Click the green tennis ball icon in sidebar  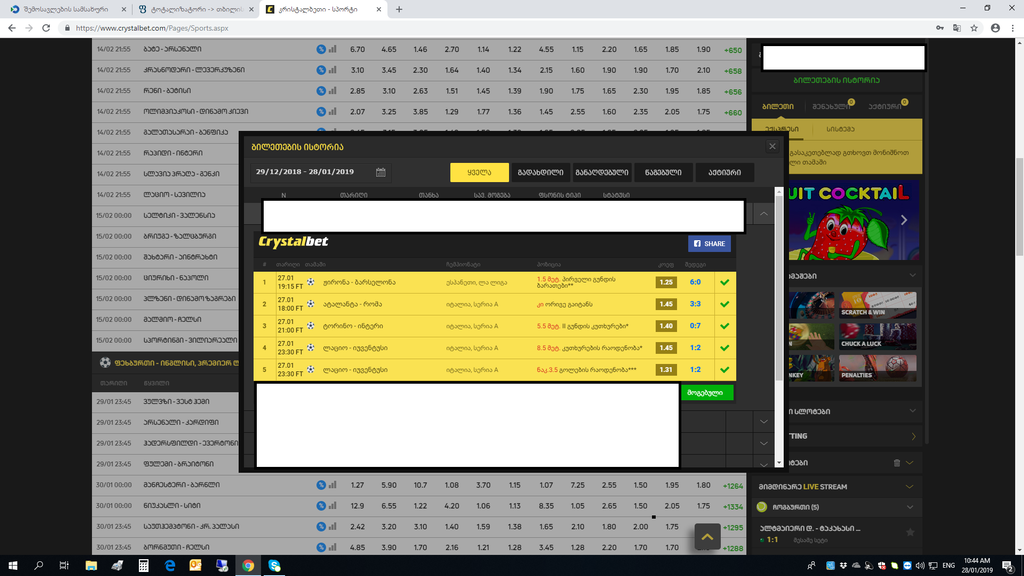[x=761, y=507]
